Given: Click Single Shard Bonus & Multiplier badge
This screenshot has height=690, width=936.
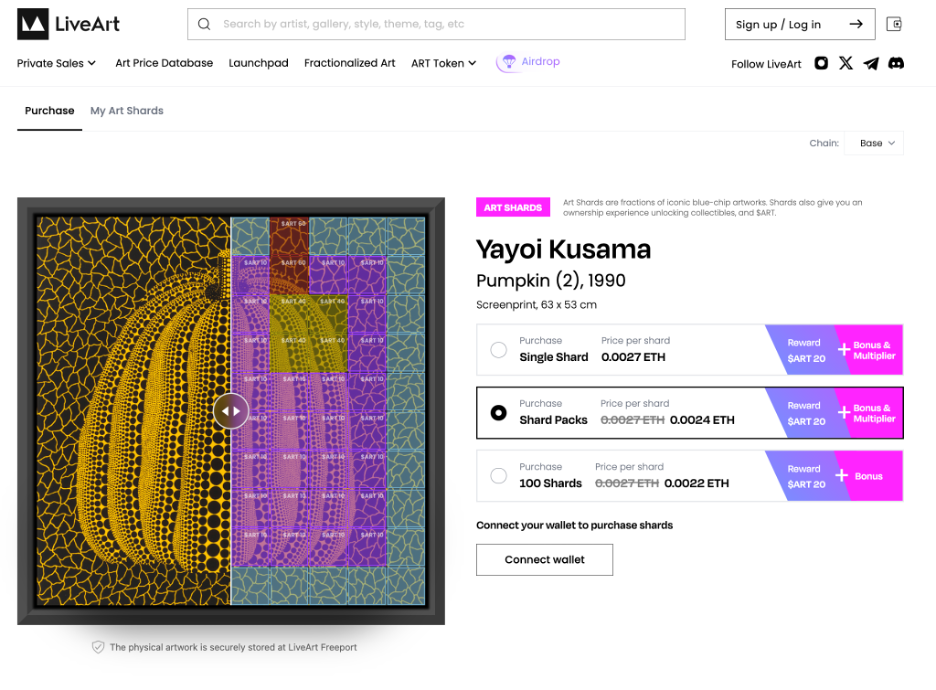Looking at the screenshot, I should (869, 350).
